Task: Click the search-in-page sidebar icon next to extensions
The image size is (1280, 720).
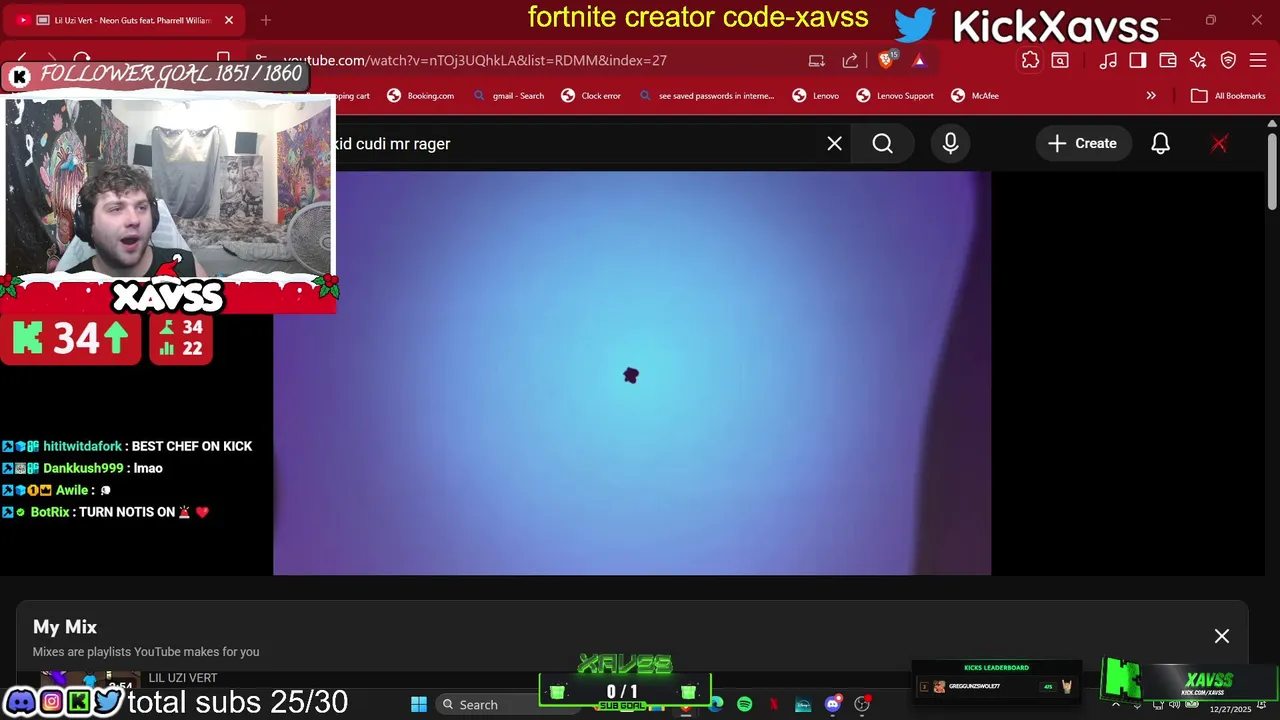Action: point(1060,60)
